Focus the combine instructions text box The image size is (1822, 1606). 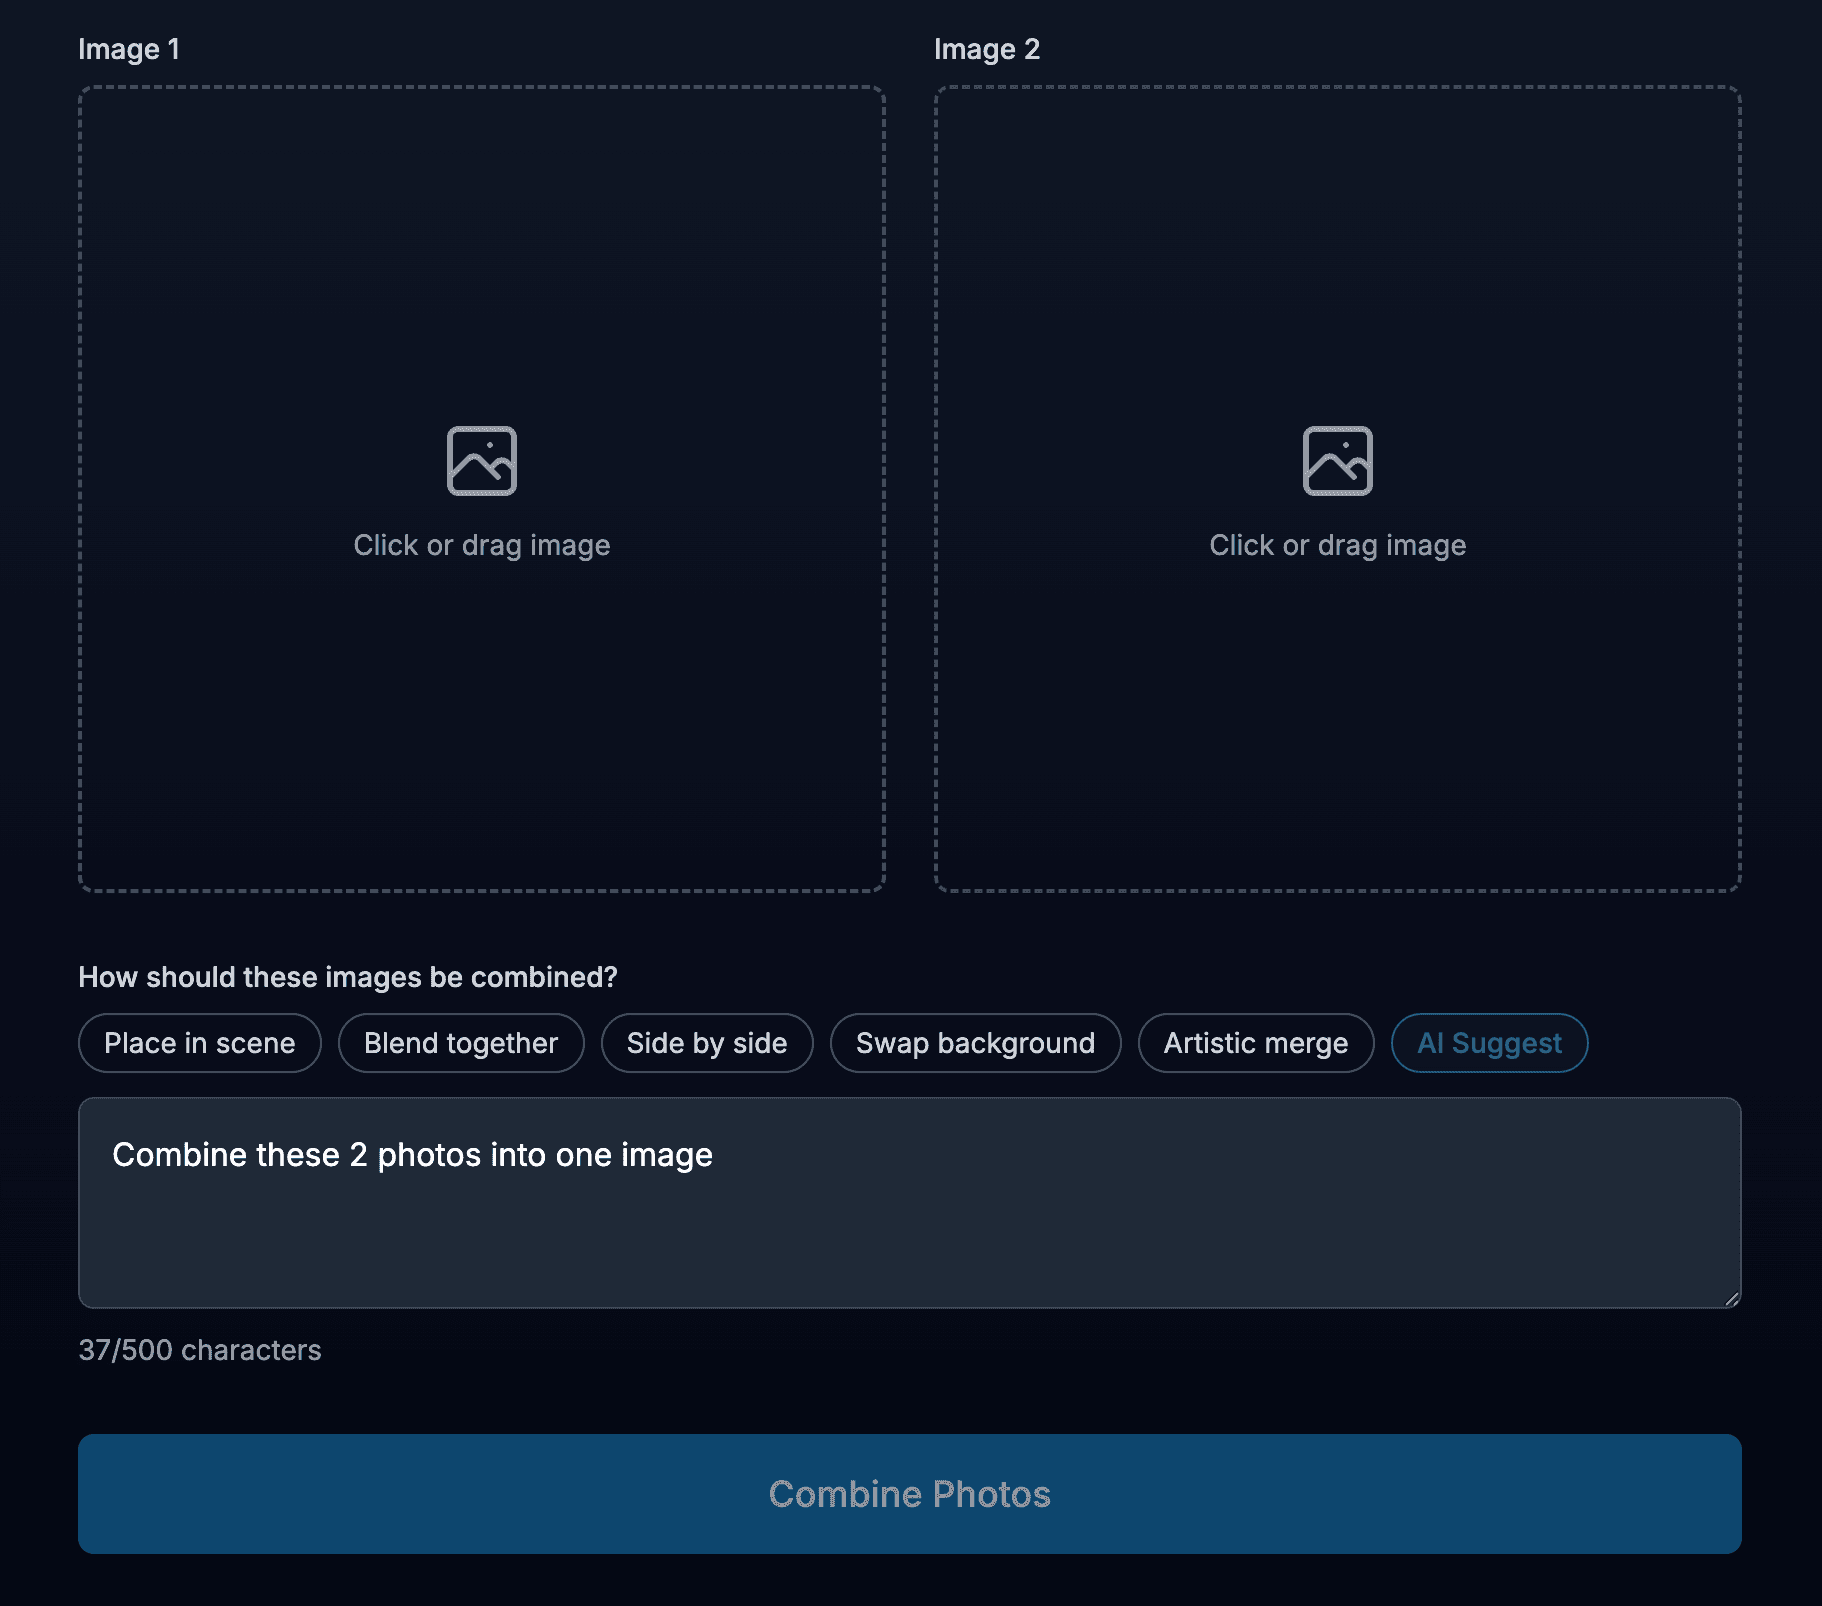pos(909,1230)
